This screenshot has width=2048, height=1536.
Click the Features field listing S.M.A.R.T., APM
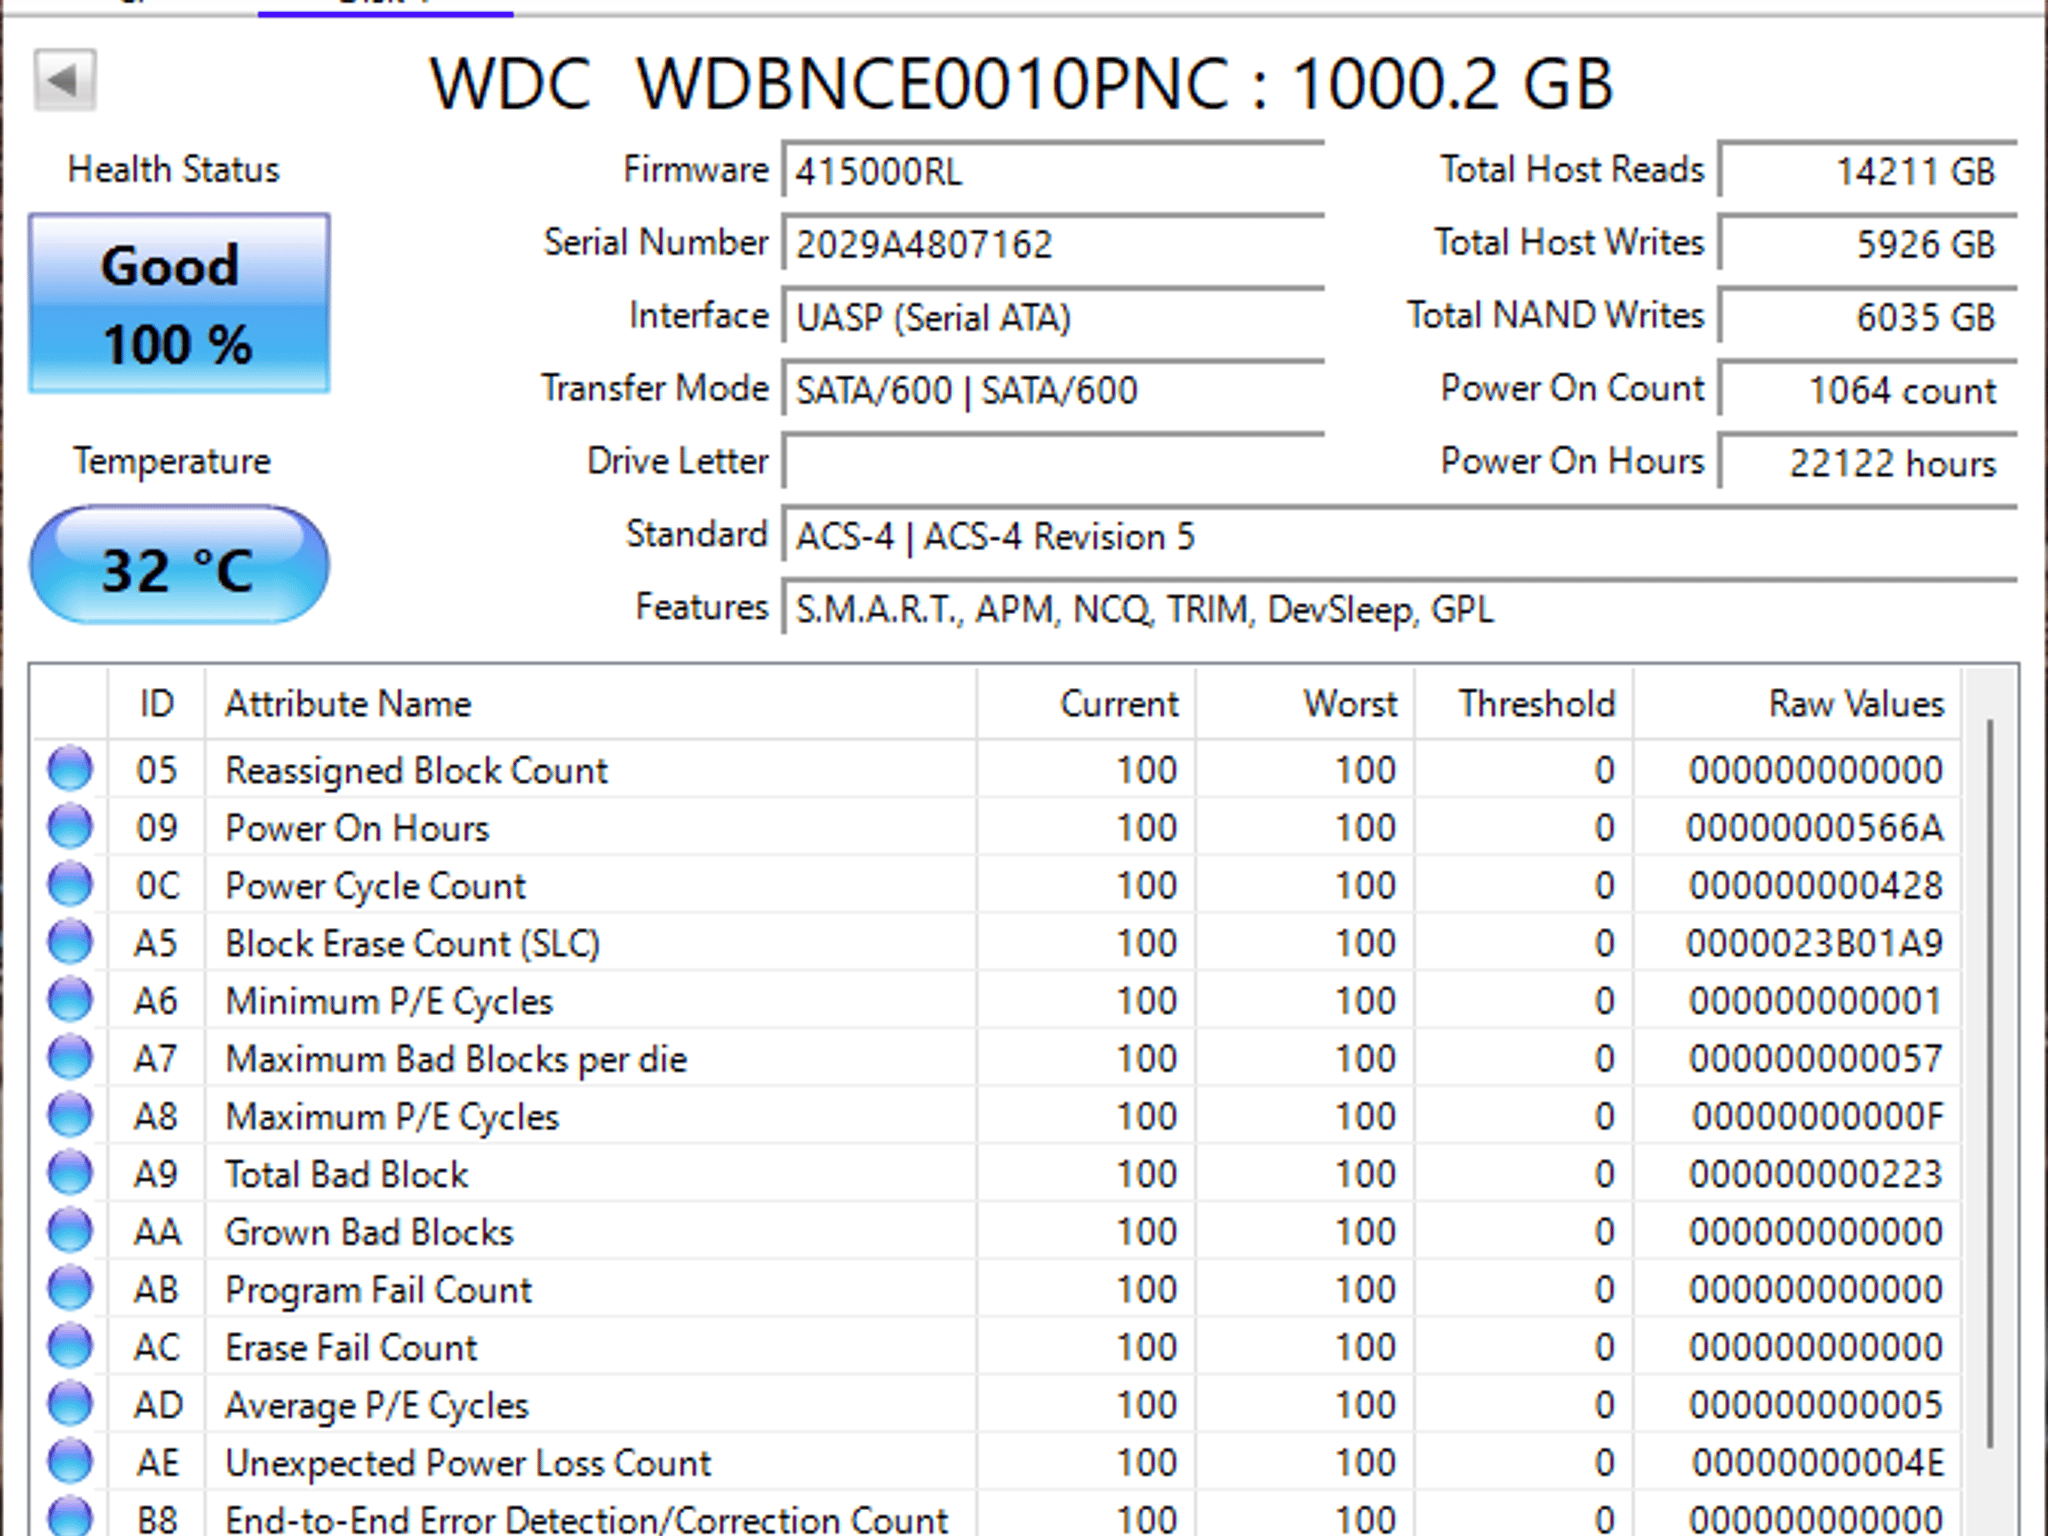tap(1400, 609)
